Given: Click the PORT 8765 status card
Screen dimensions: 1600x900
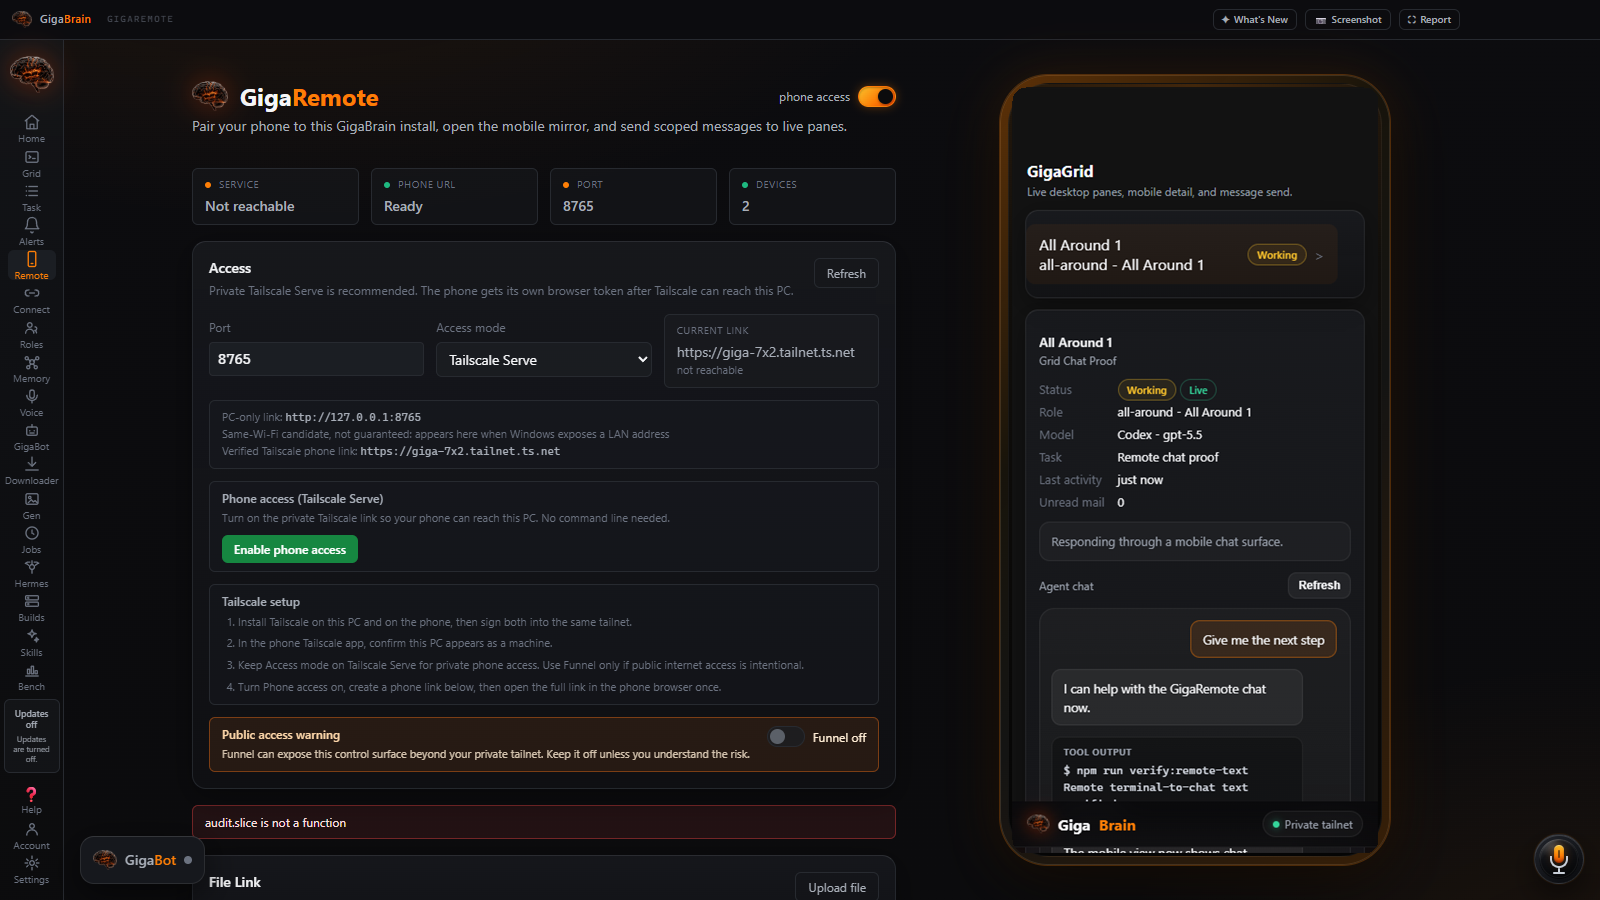Looking at the screenshot, I should (633, 196).
